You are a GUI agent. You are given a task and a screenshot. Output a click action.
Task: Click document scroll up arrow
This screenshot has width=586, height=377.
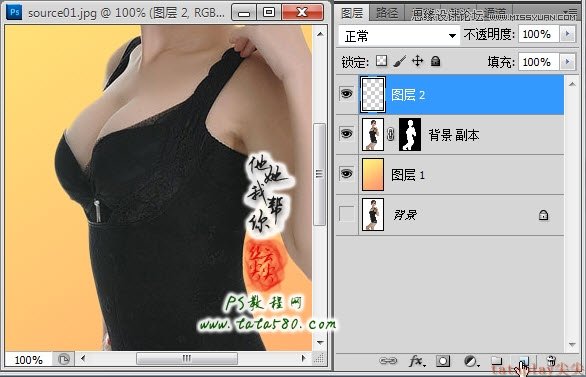coord(320,34)
